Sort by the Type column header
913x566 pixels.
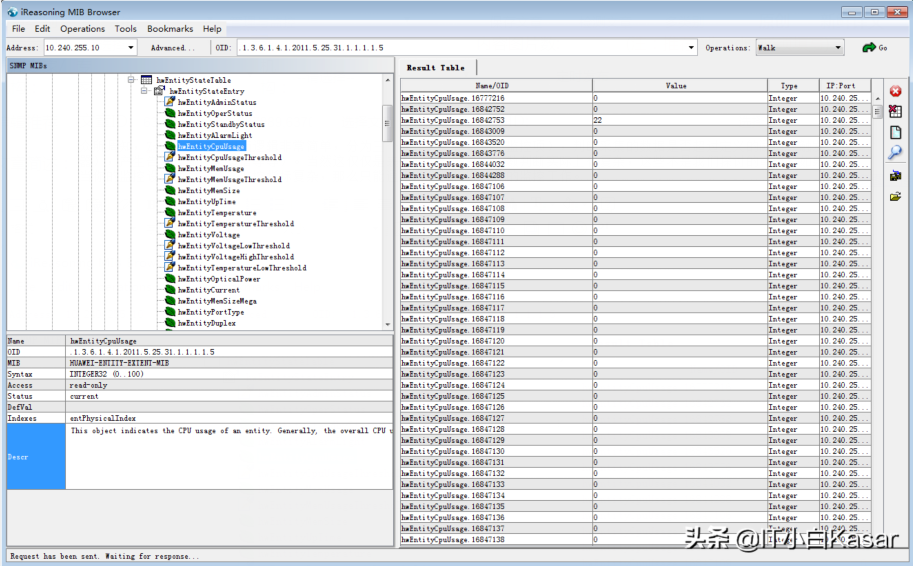coord(792,86)
